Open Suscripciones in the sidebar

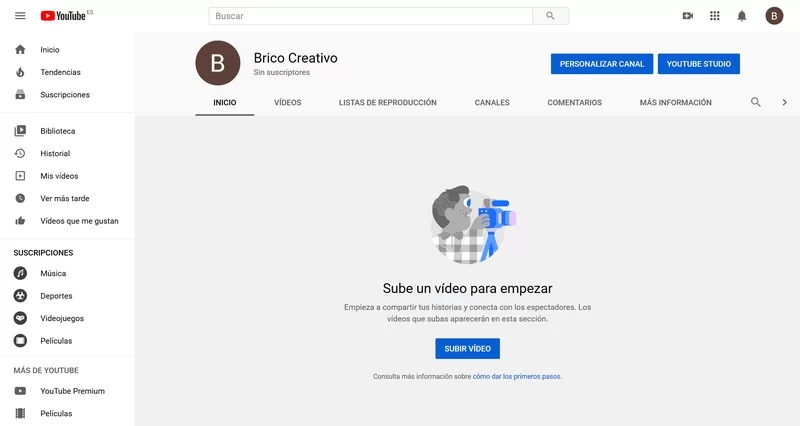(67, 94)
